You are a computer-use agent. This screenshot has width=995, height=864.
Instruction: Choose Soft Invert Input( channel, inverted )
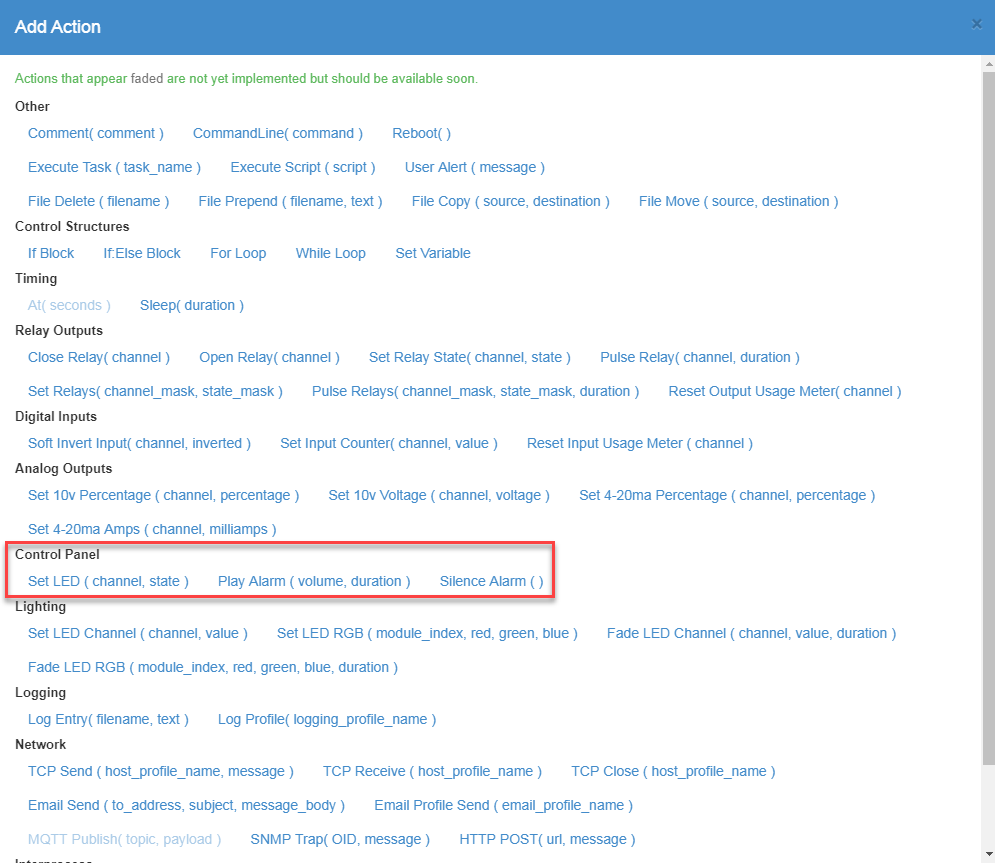139,443
